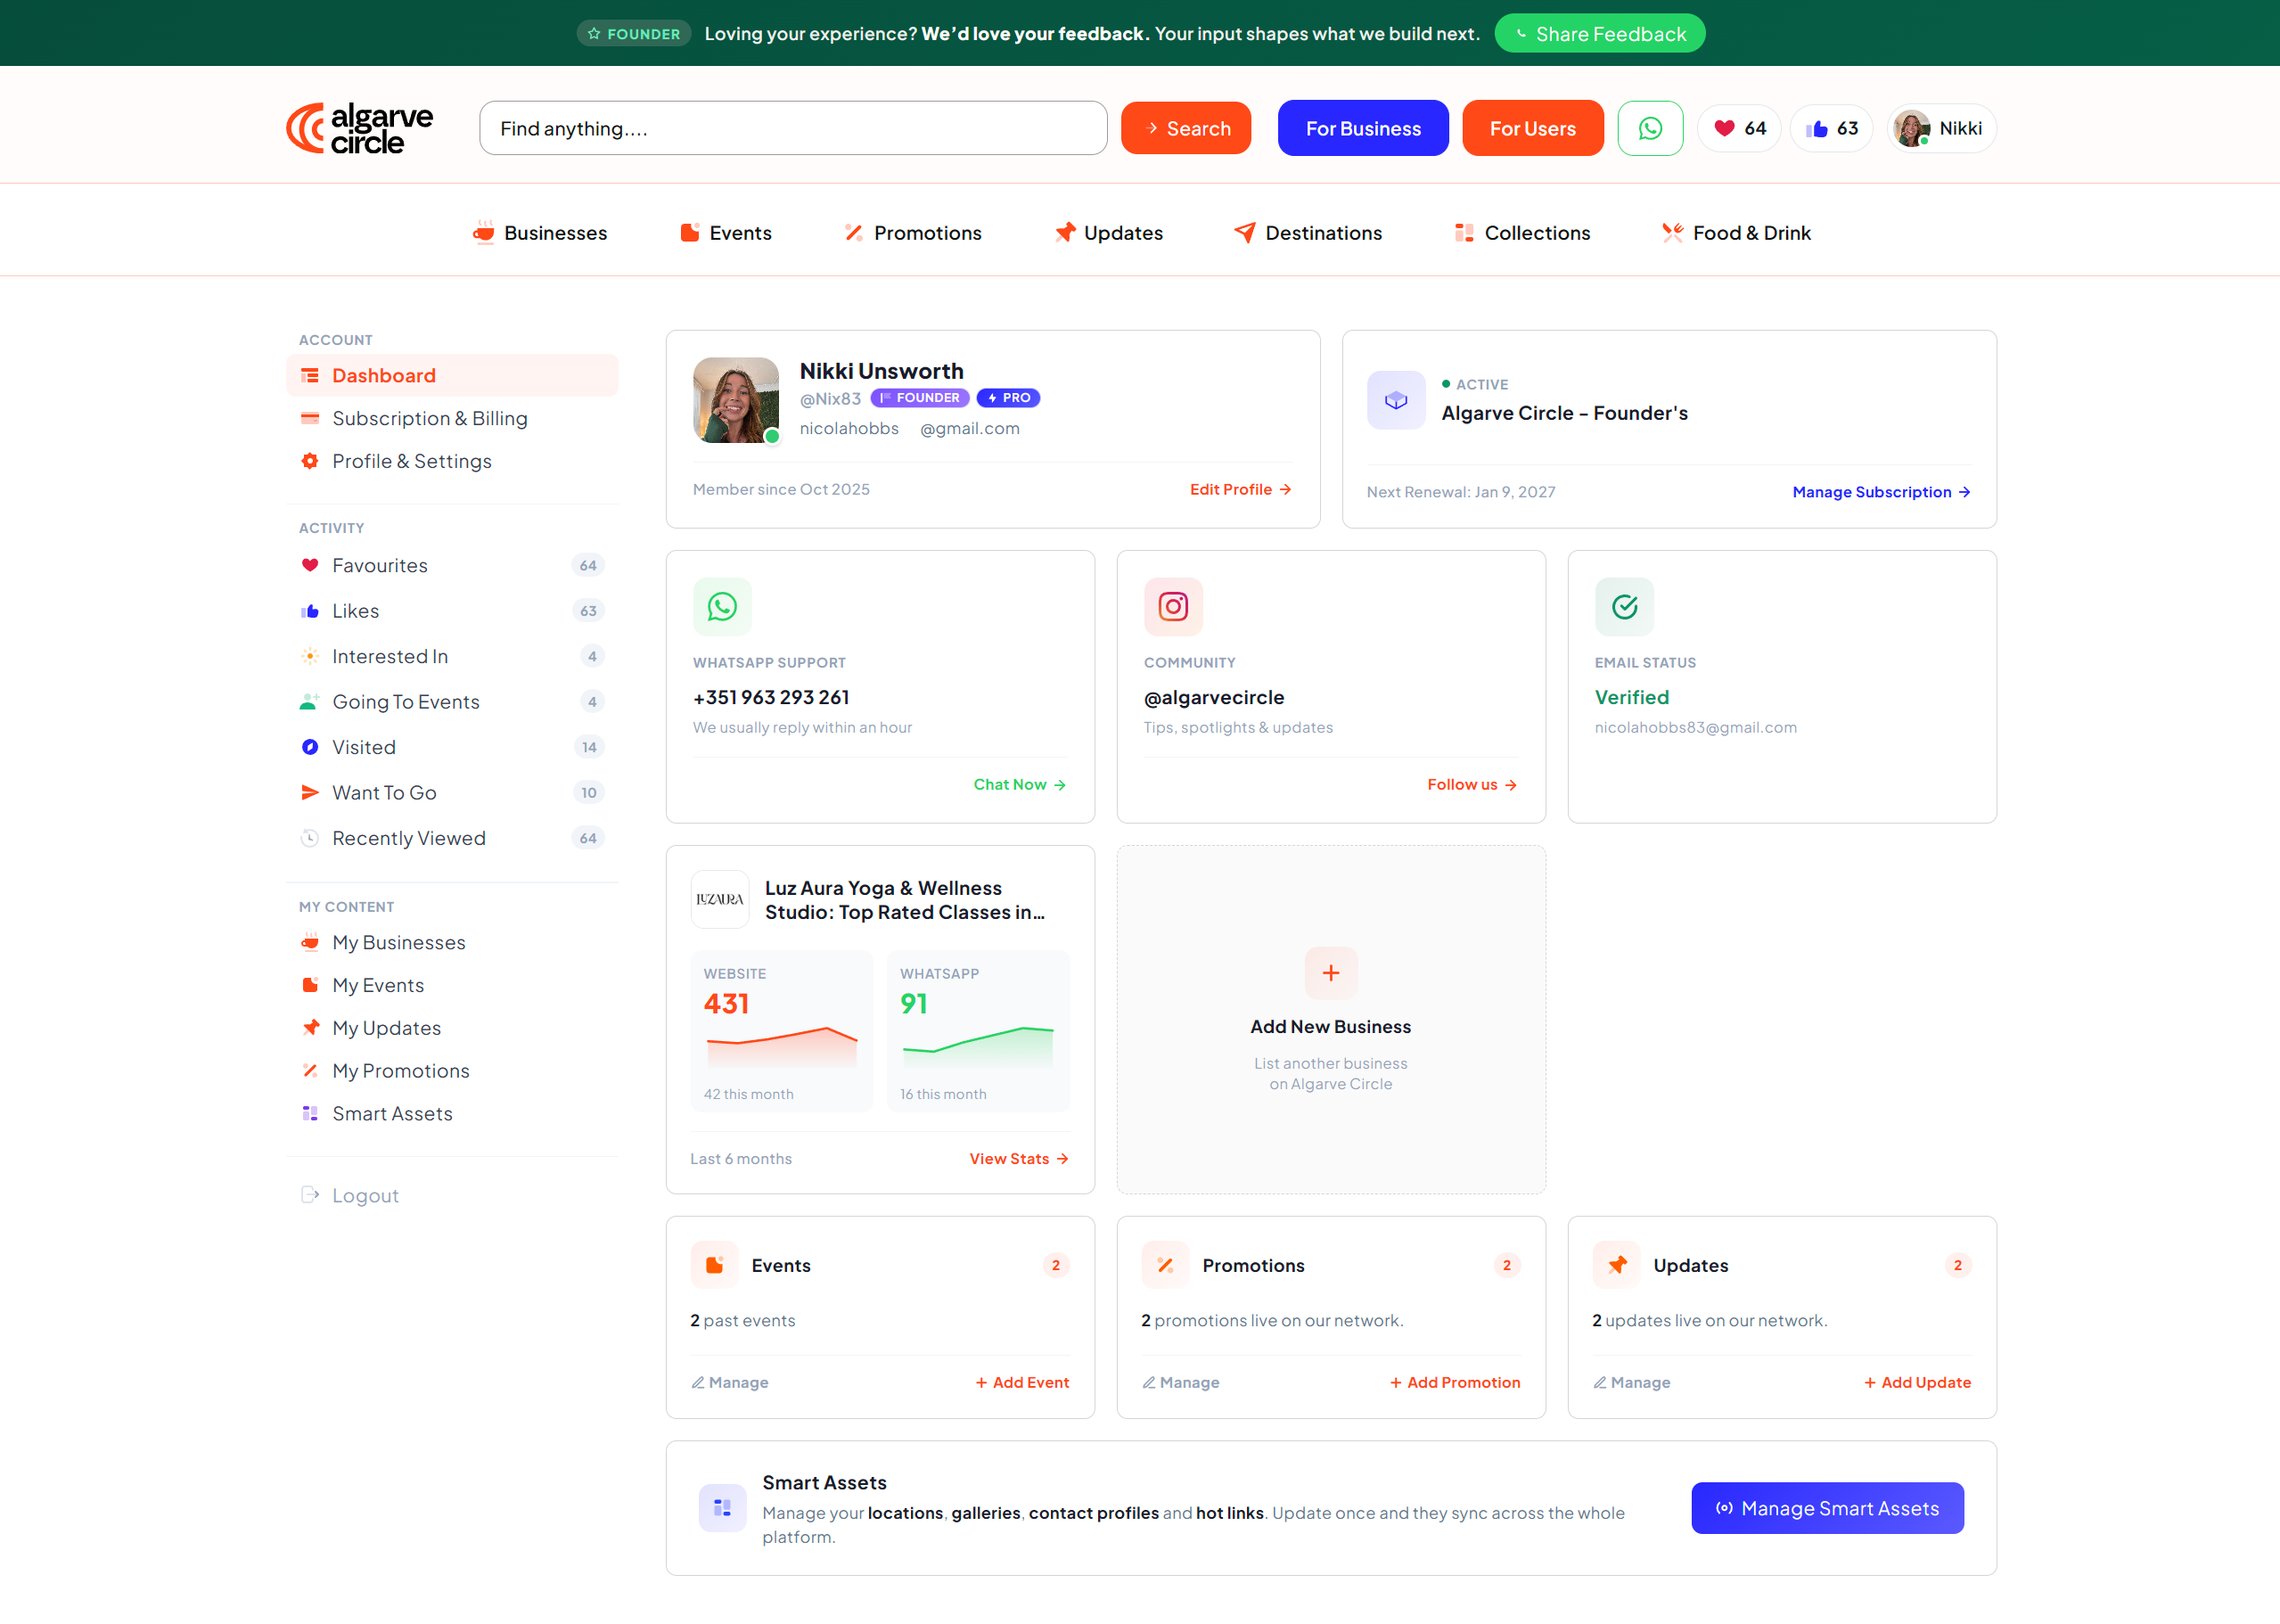Click the Add Update link
This screenshot has width=2280, height=1624.
1917,1383
